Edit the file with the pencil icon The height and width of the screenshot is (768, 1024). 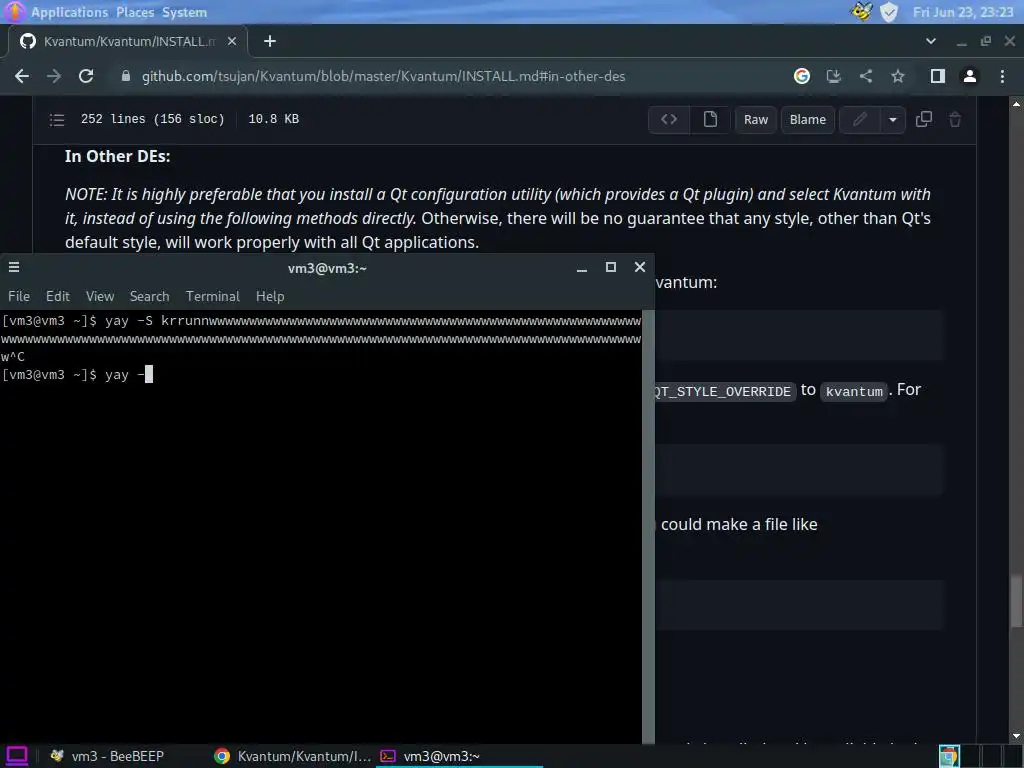pyautogui.click(x=859, y=120)
